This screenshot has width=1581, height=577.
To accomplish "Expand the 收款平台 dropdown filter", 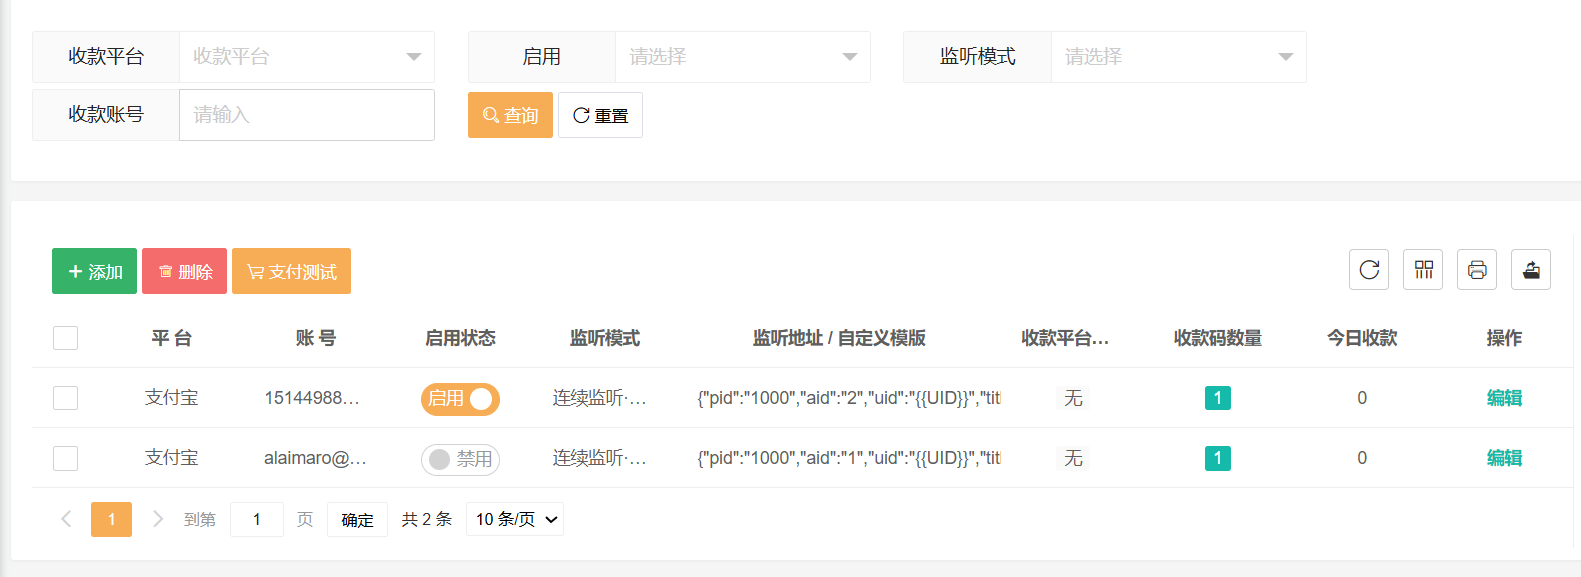I will pos(306,57).
